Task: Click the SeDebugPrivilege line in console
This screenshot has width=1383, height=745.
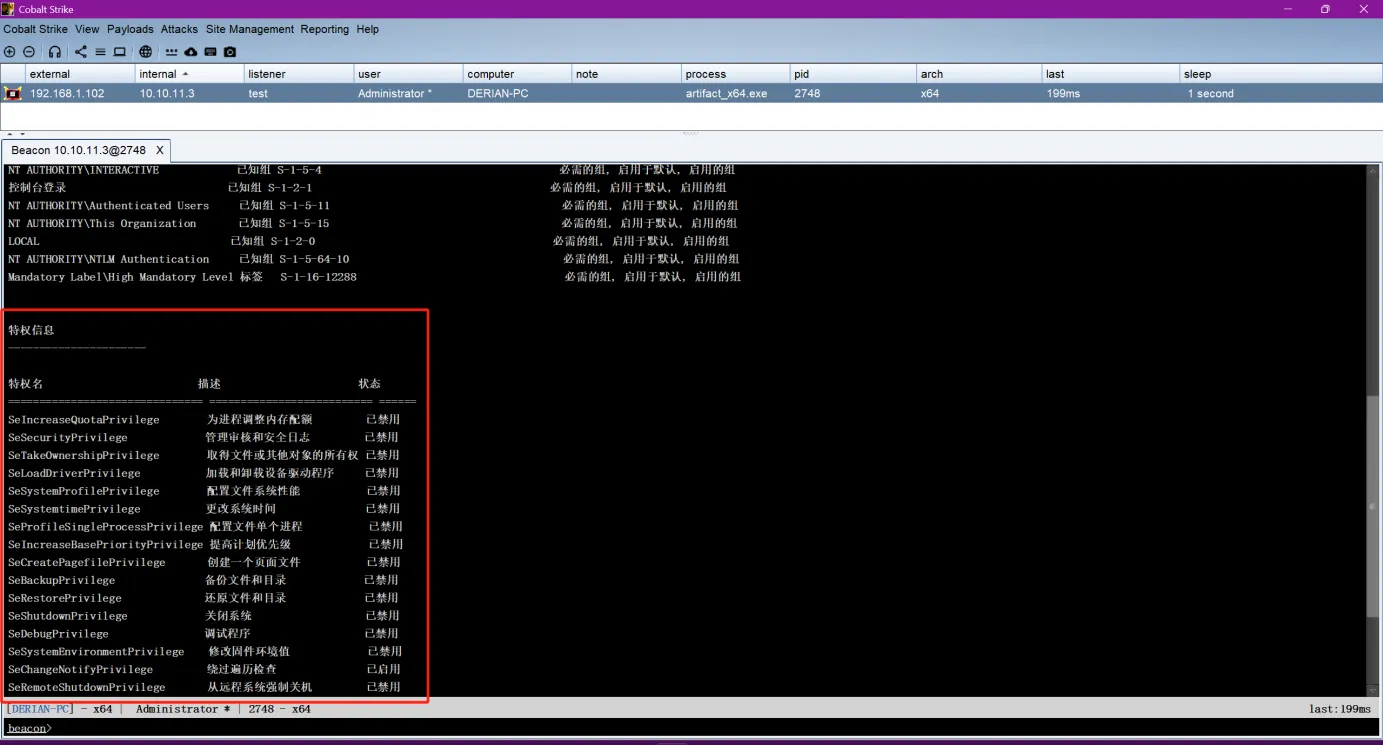Action: 204,634
